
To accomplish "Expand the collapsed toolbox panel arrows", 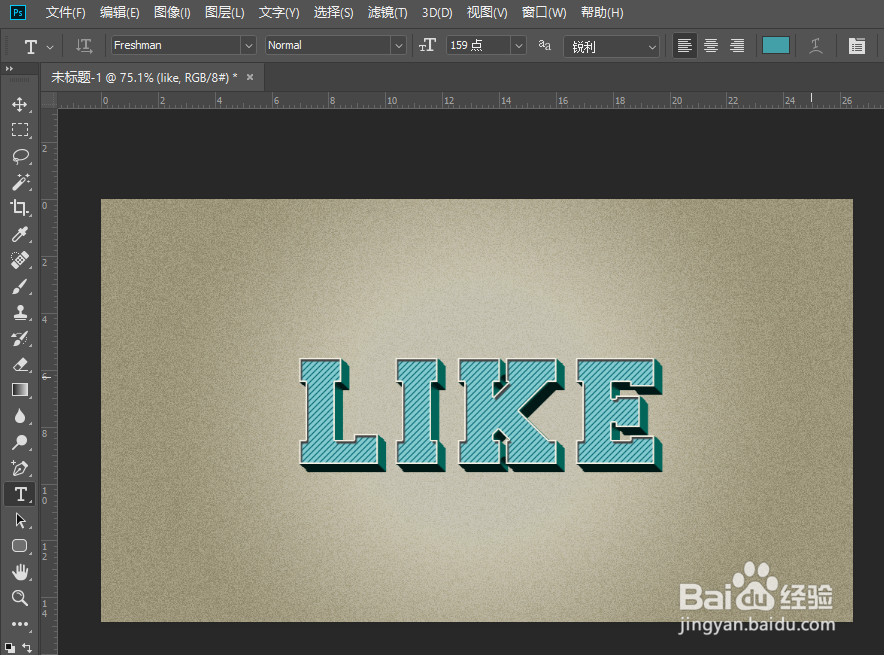I will [9, 69].
